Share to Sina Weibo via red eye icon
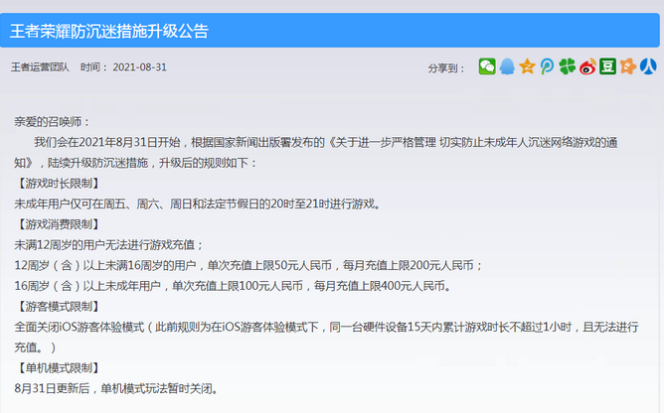This screenshot has height=413, width=664. click(588, 67)
